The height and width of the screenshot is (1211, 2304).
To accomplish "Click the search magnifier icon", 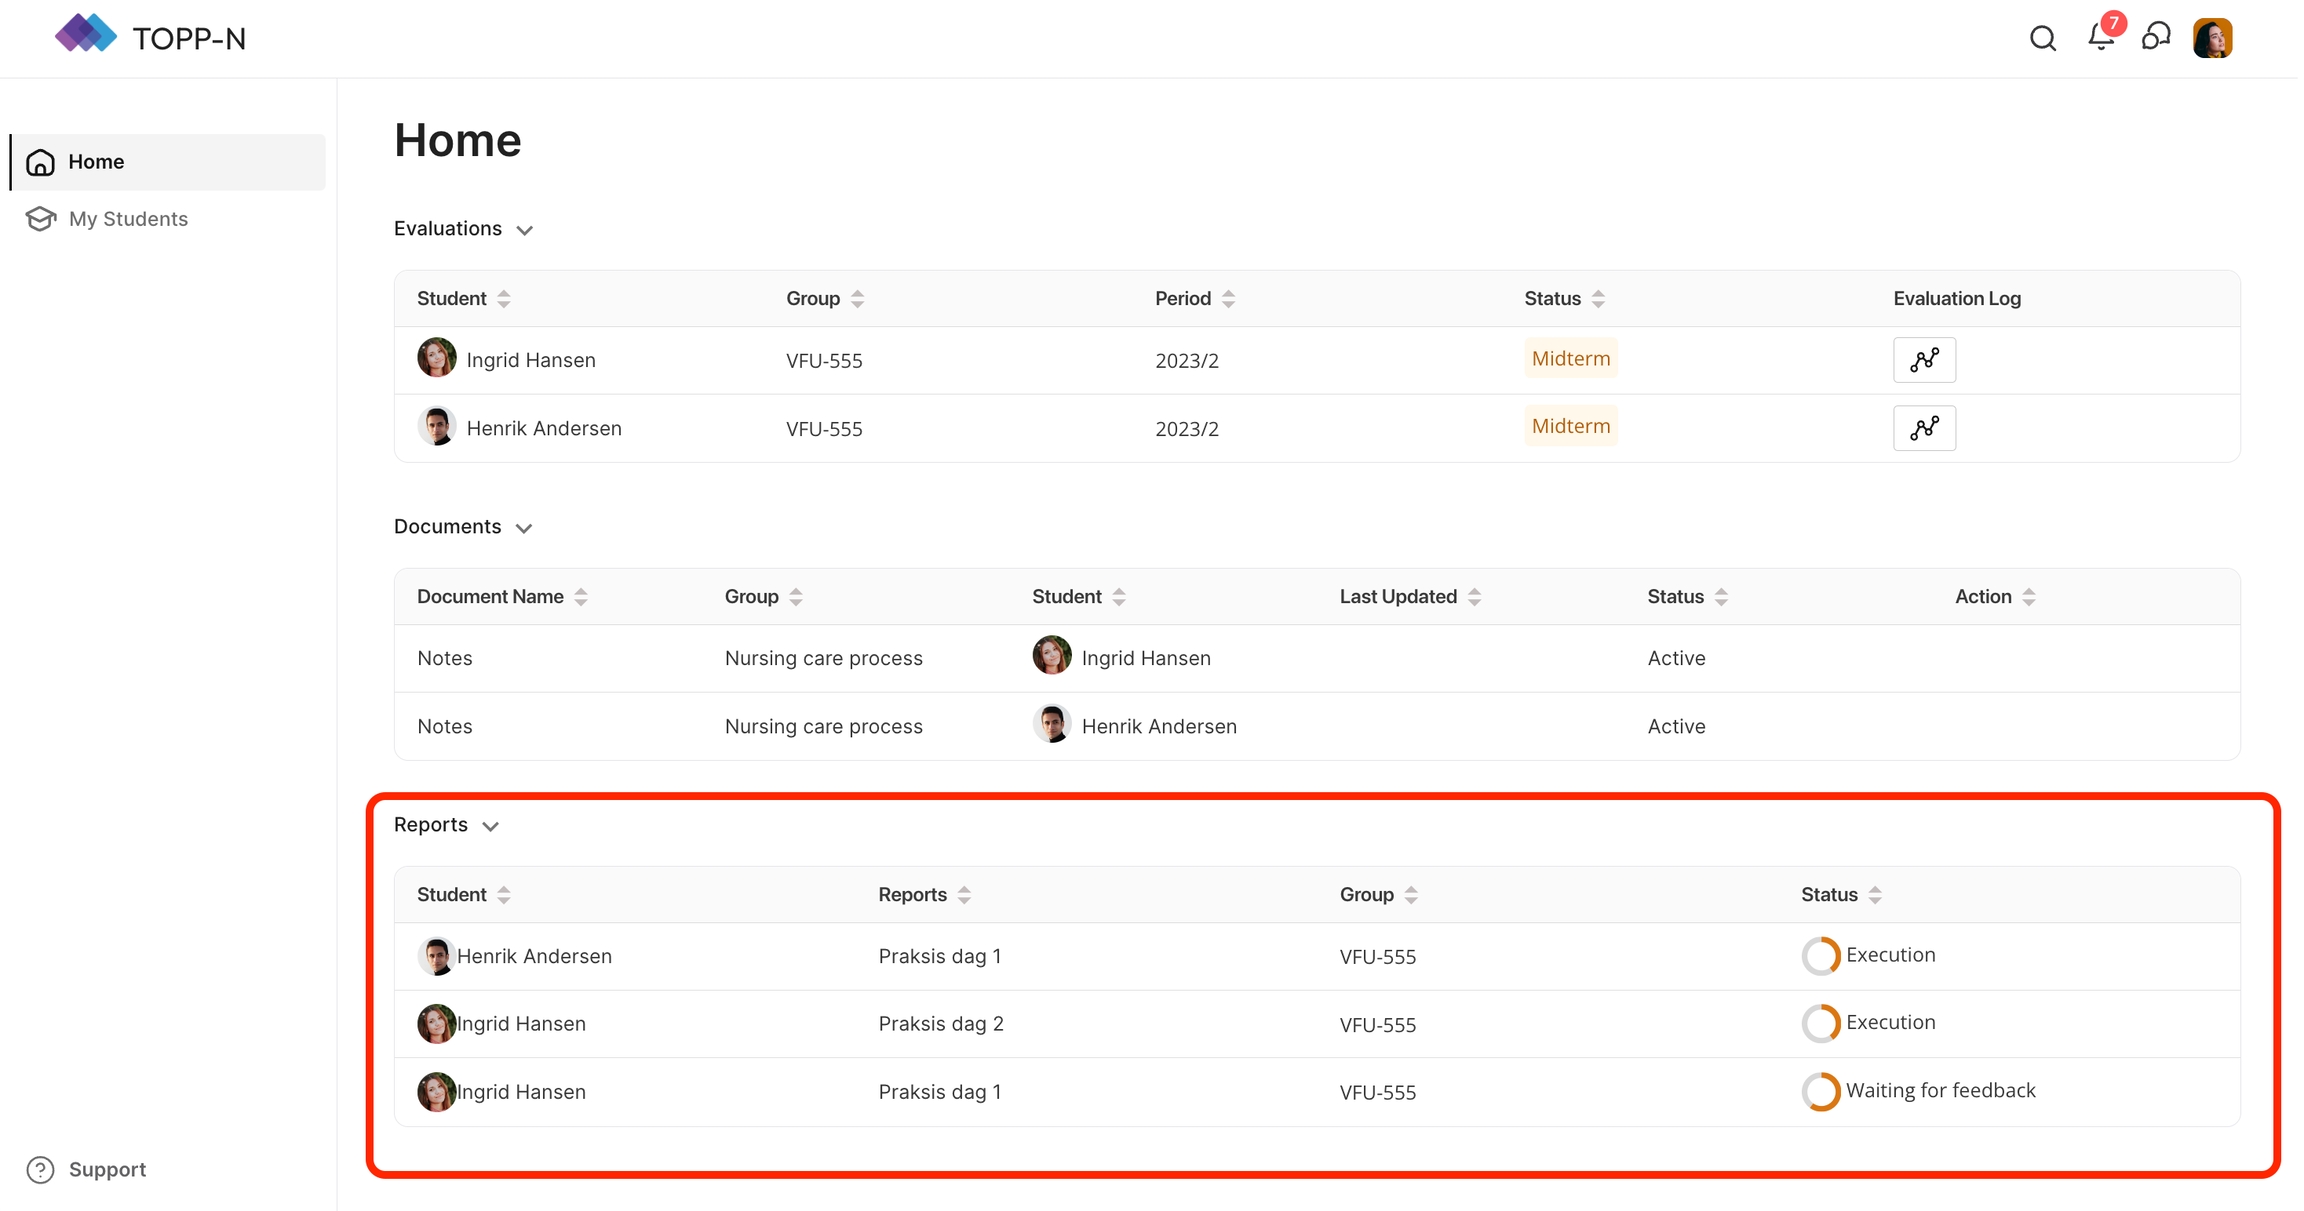I will click(2042, 38).
